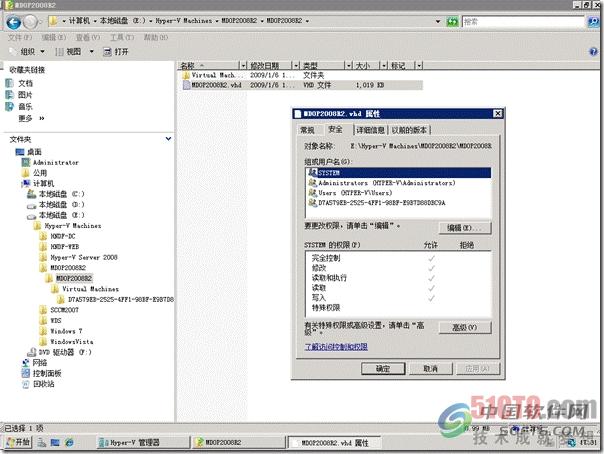Switch to the 安全 tab
This screenshot has width=604, height=454.
[x=335, y=129]
